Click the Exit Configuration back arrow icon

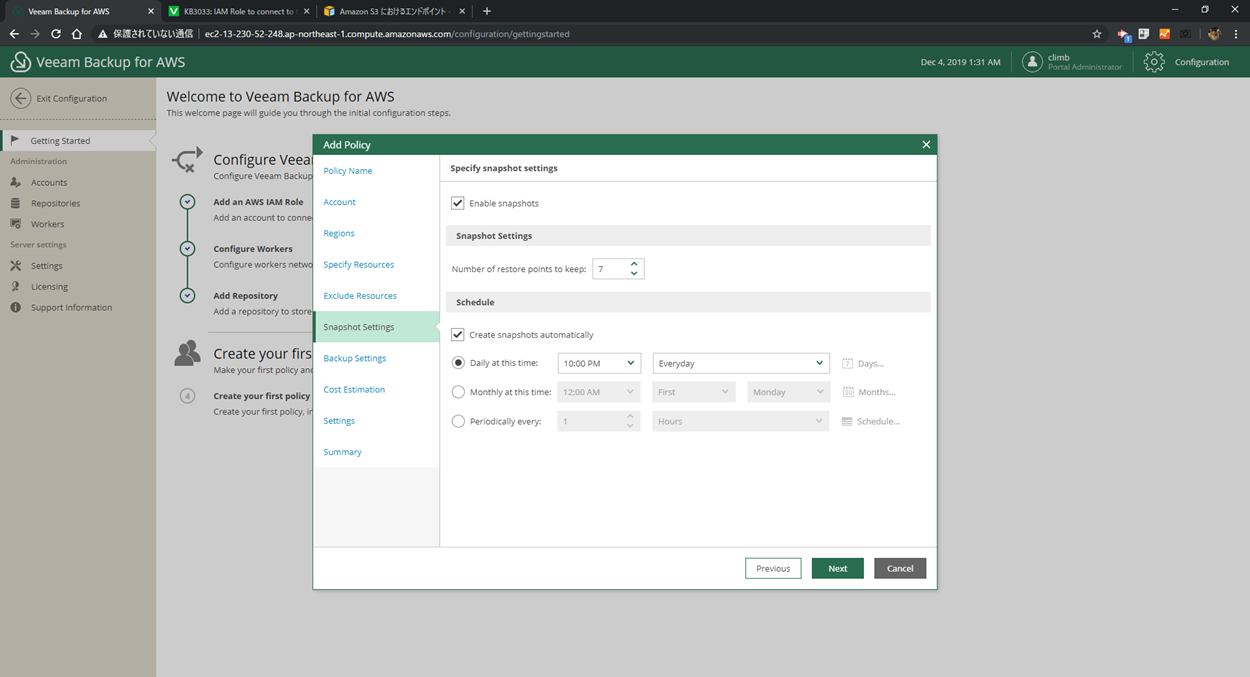tap(20, 98)
